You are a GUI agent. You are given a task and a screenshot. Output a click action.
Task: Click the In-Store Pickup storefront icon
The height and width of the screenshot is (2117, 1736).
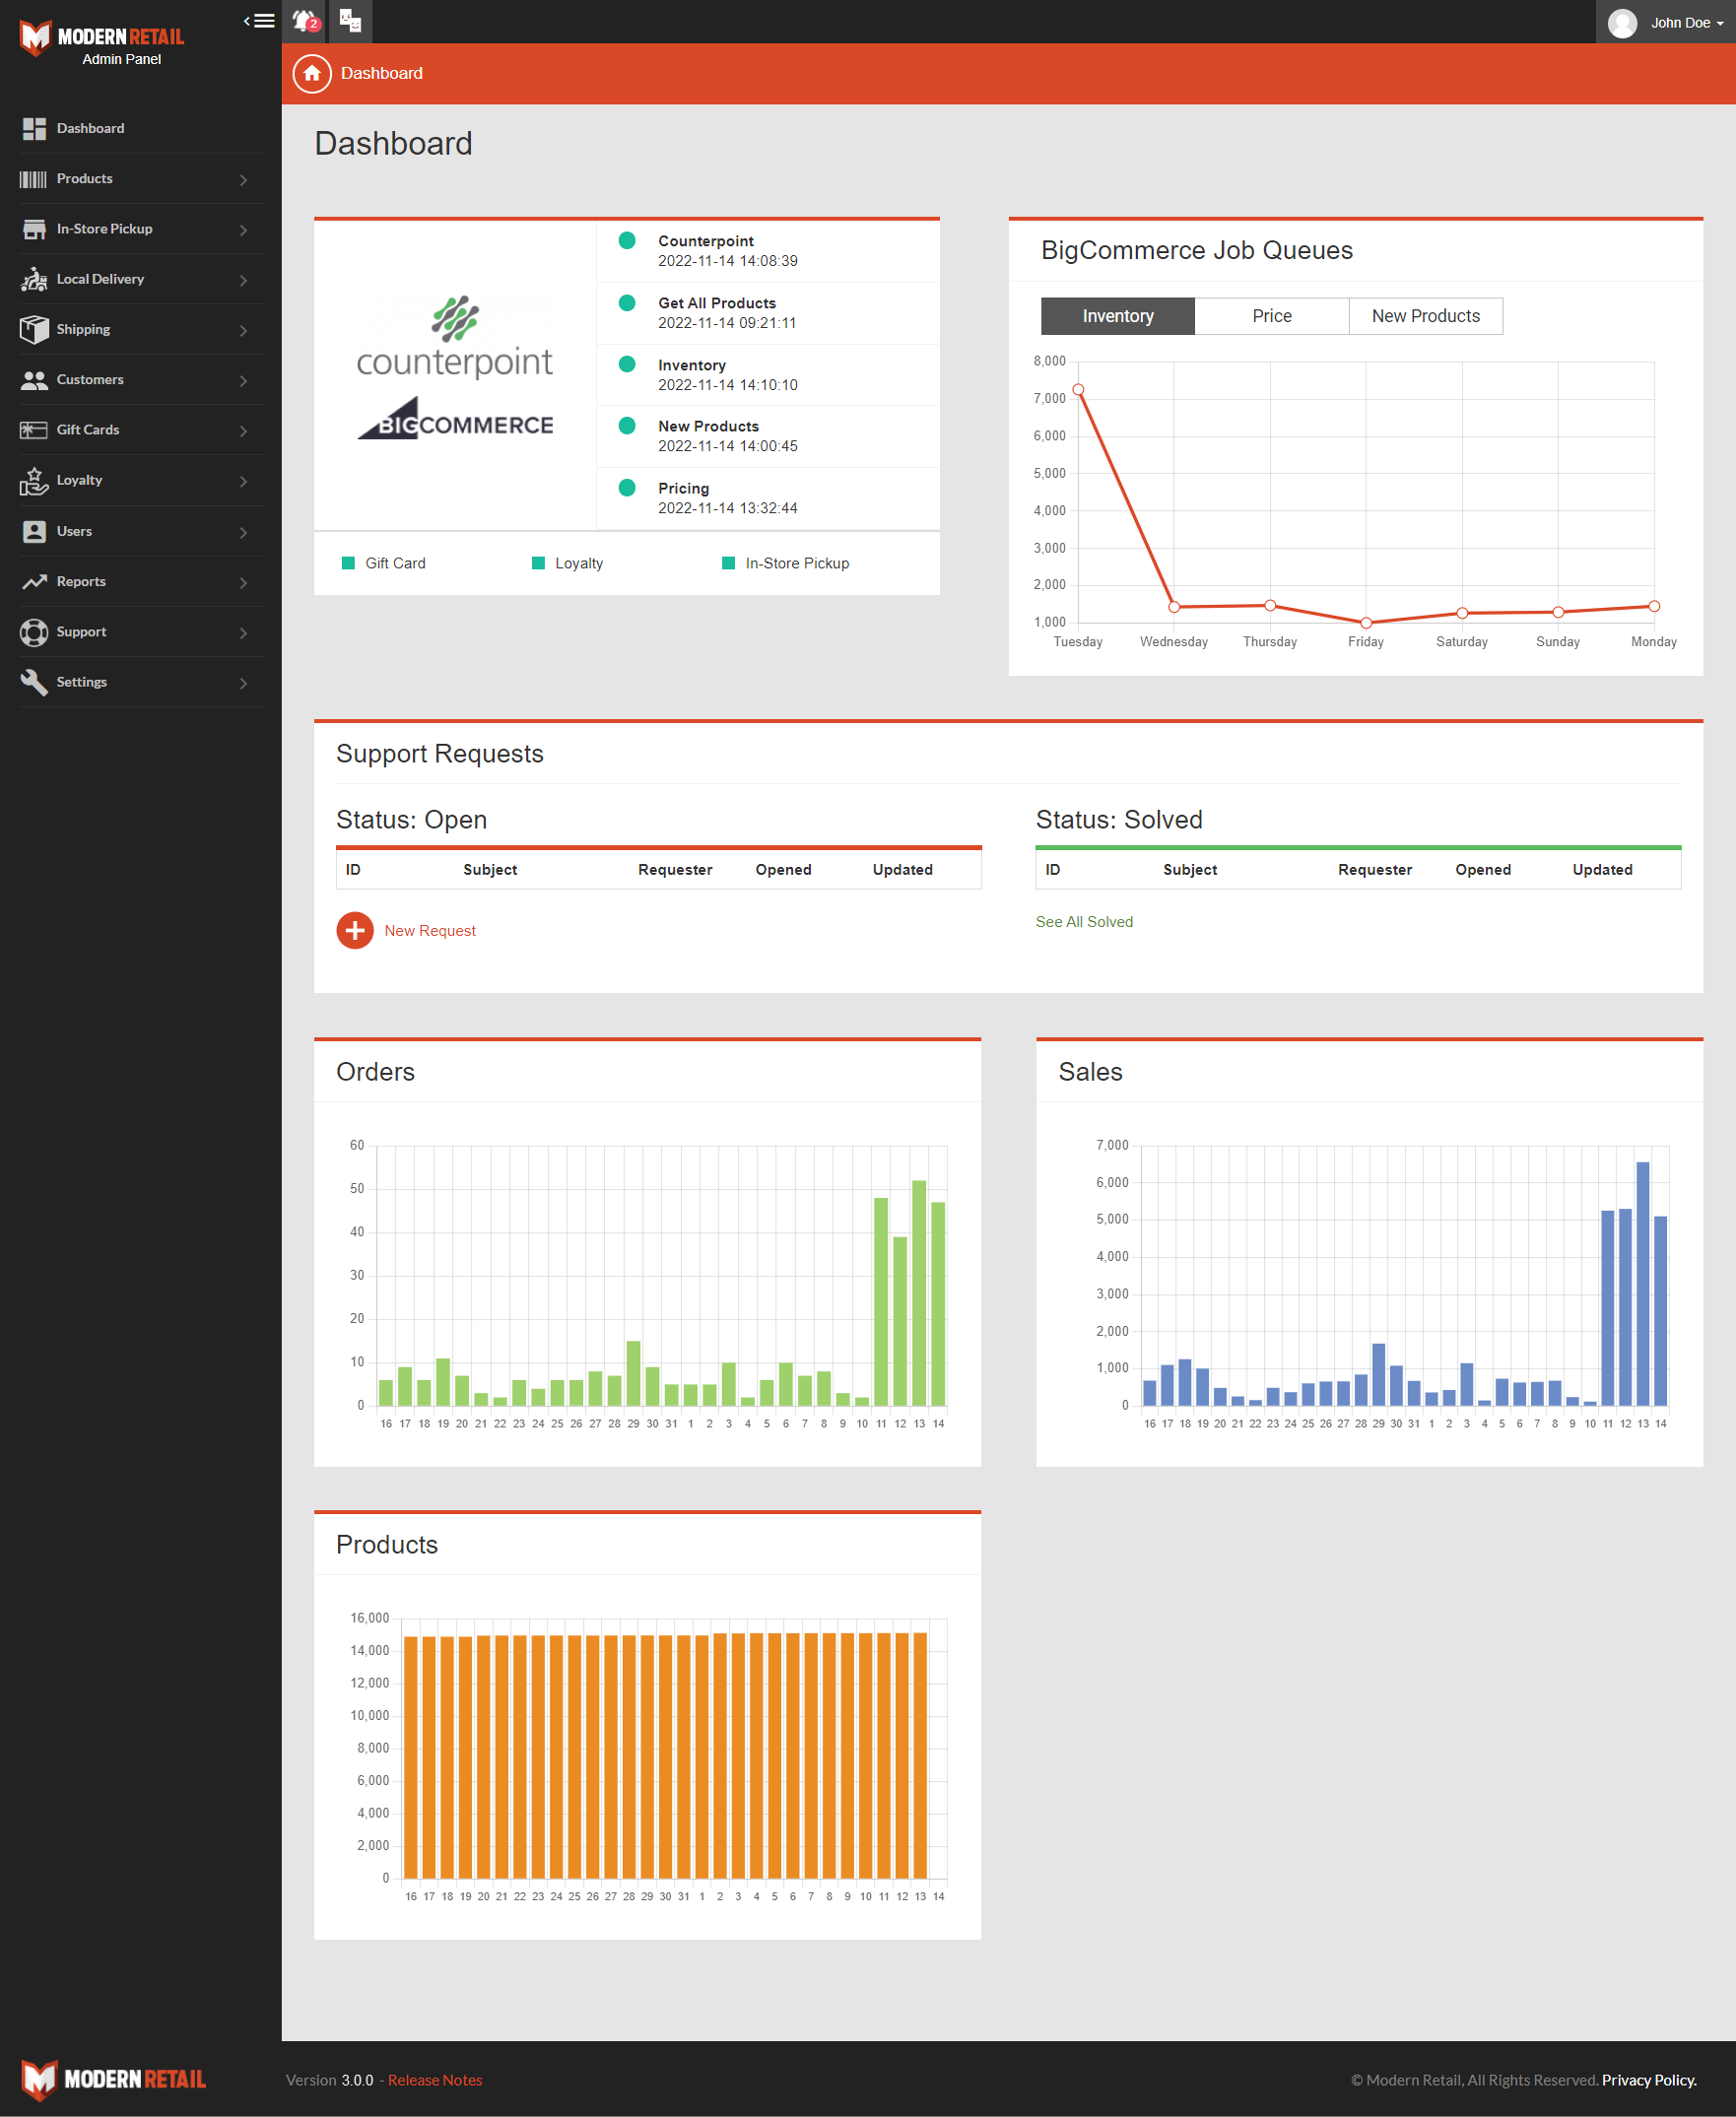click(34, 229)
